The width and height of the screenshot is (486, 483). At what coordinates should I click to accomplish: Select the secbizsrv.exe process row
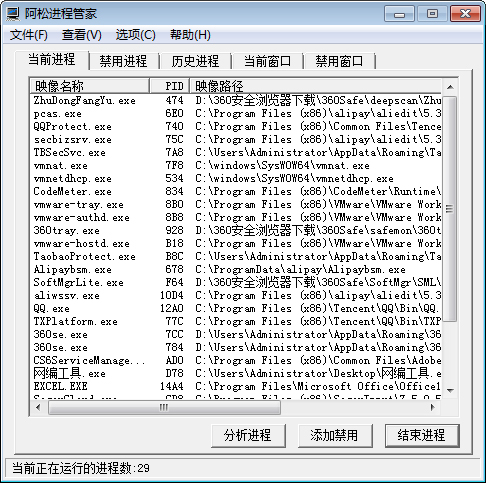click(x=236, y=139)
